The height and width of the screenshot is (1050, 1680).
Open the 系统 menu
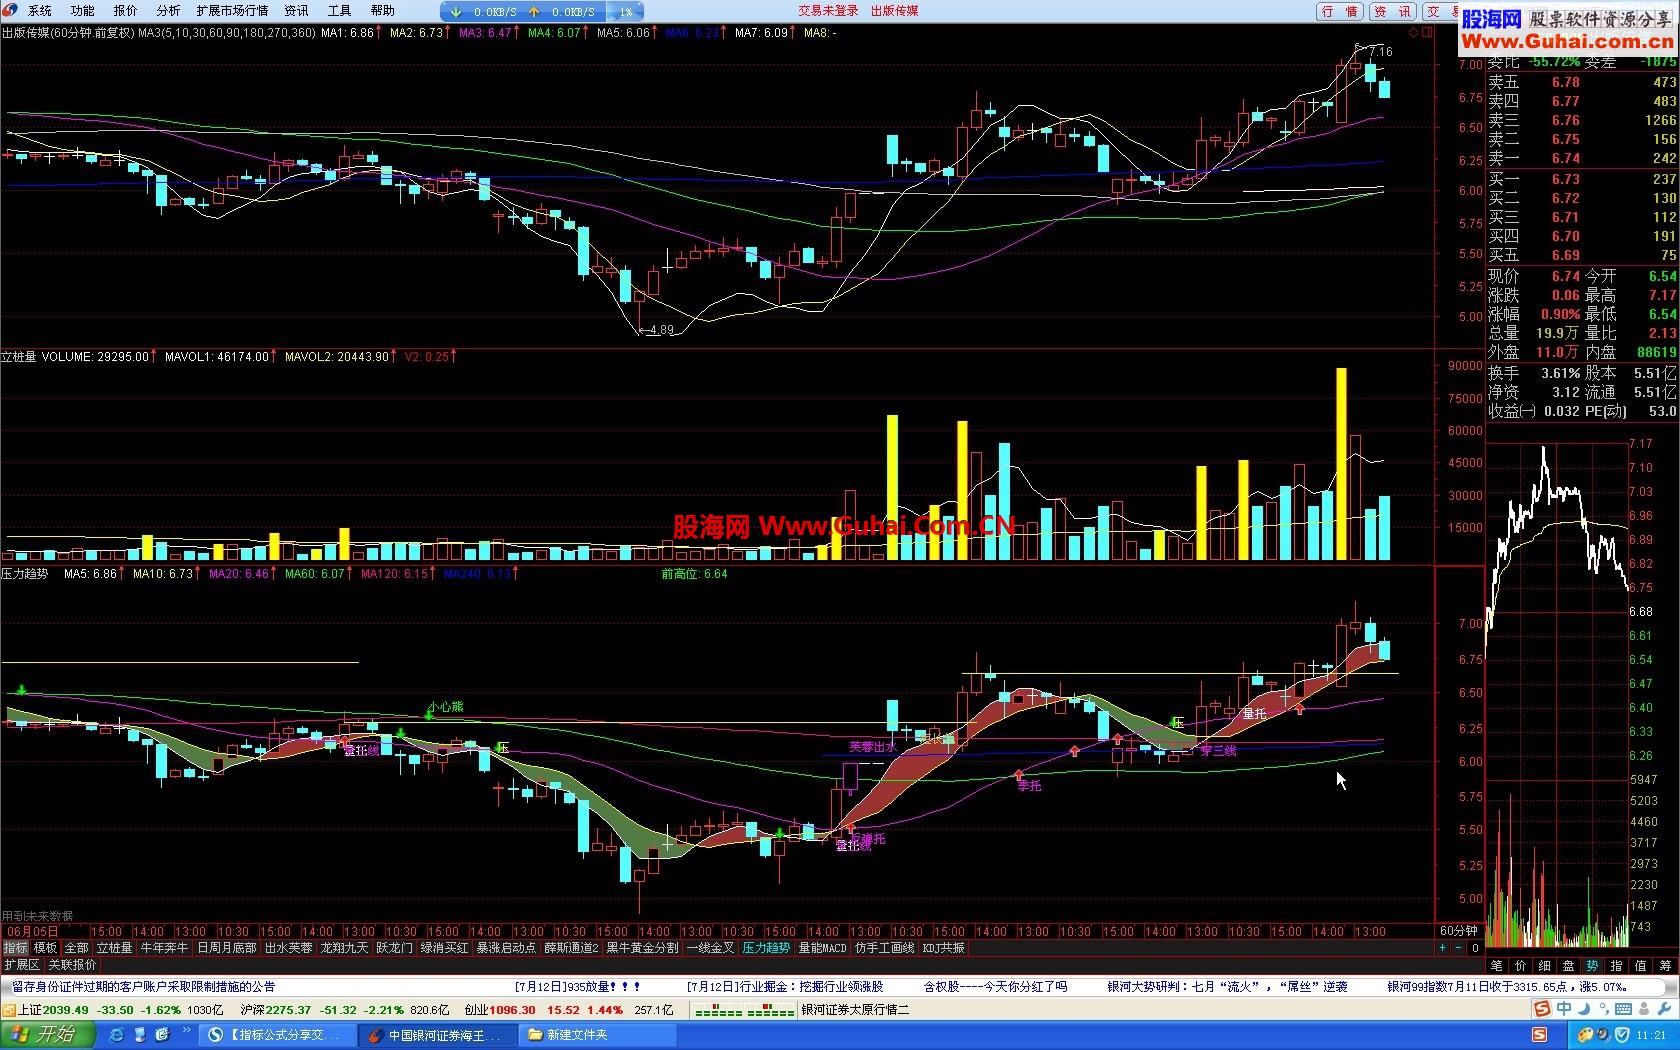pyautogui.click(x=39, y=11)
